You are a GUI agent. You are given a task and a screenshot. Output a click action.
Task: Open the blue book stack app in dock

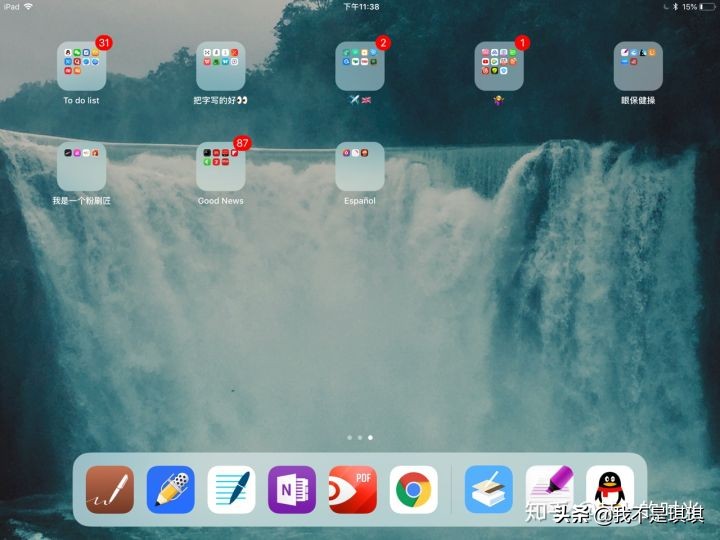pos(489,489)
